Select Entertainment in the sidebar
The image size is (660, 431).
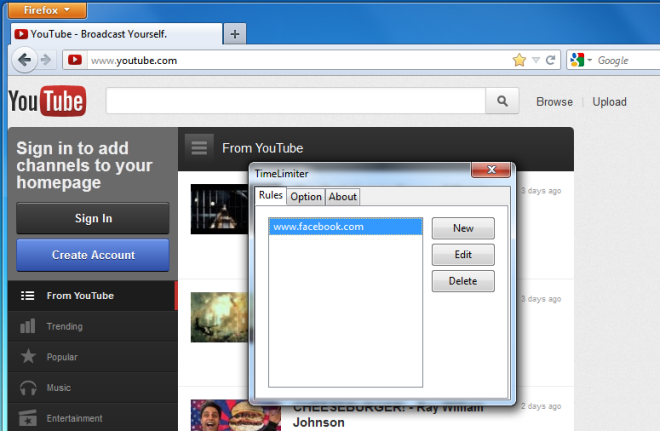[x=93, y=418]
